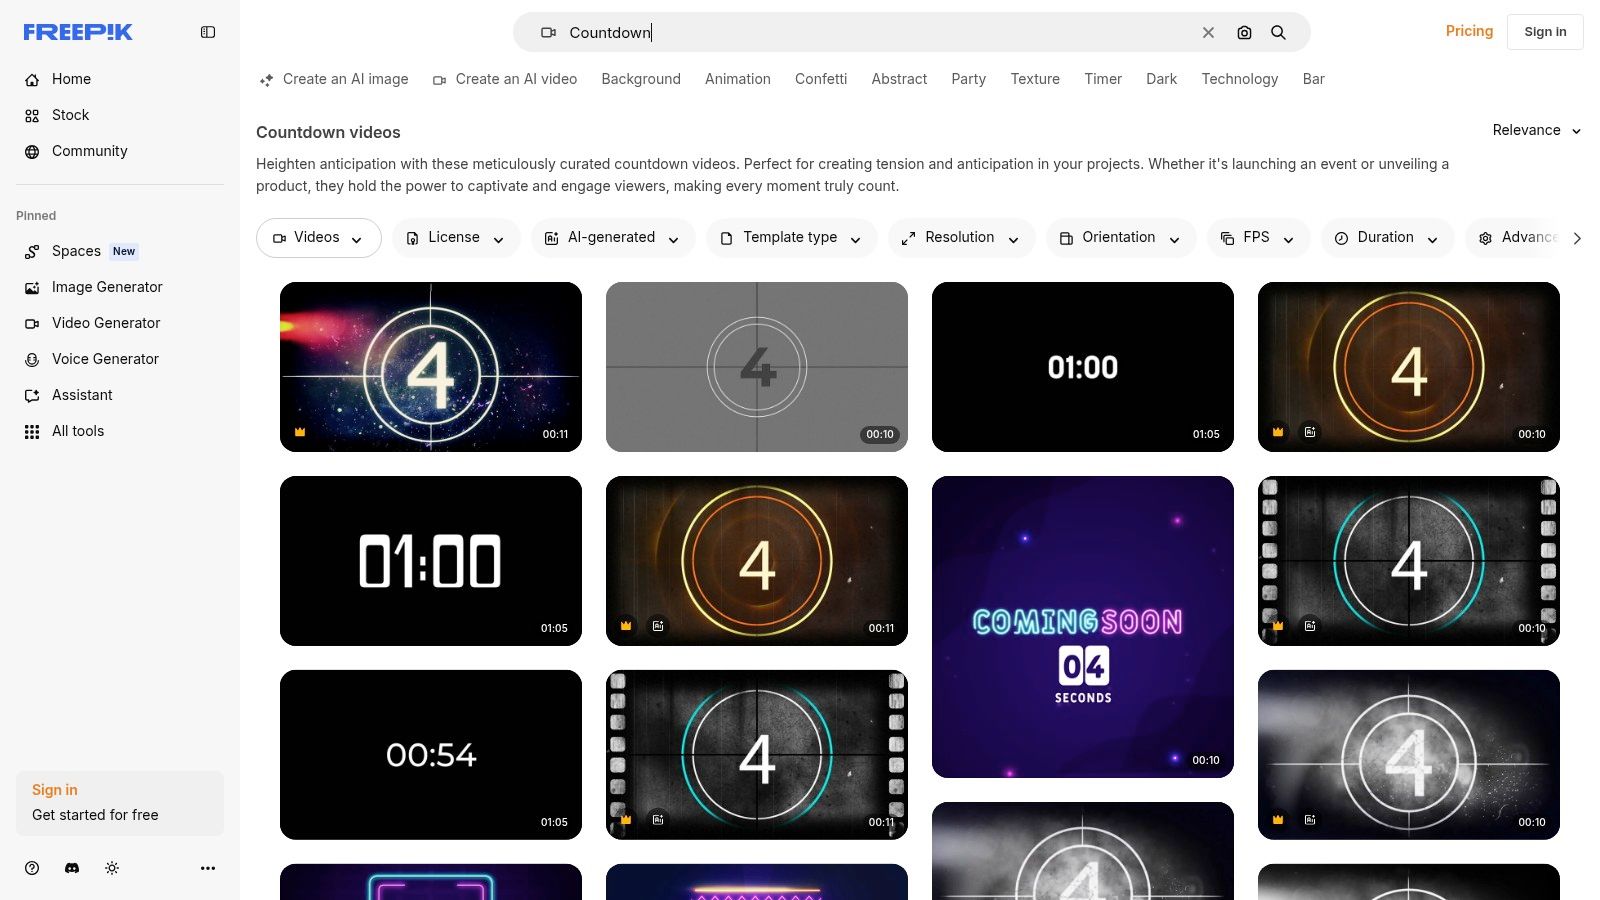Select the Texture tag
The height and width of the screenshot is (900, 1600).
click(x=1035, y=79)
